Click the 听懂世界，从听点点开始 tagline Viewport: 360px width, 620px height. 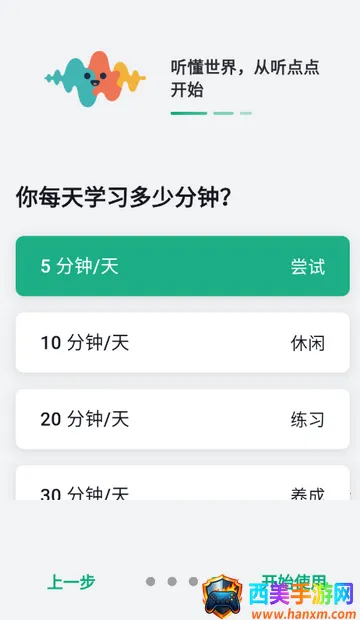(245, 78)
